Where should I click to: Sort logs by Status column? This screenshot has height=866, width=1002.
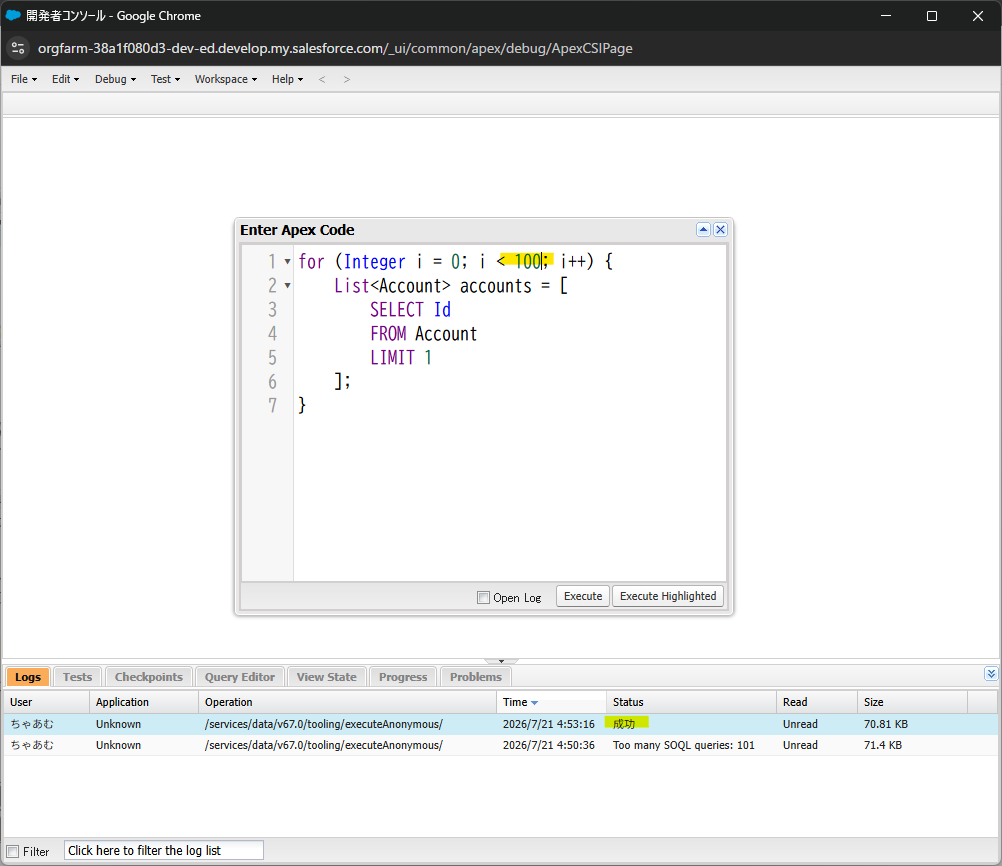691,702
